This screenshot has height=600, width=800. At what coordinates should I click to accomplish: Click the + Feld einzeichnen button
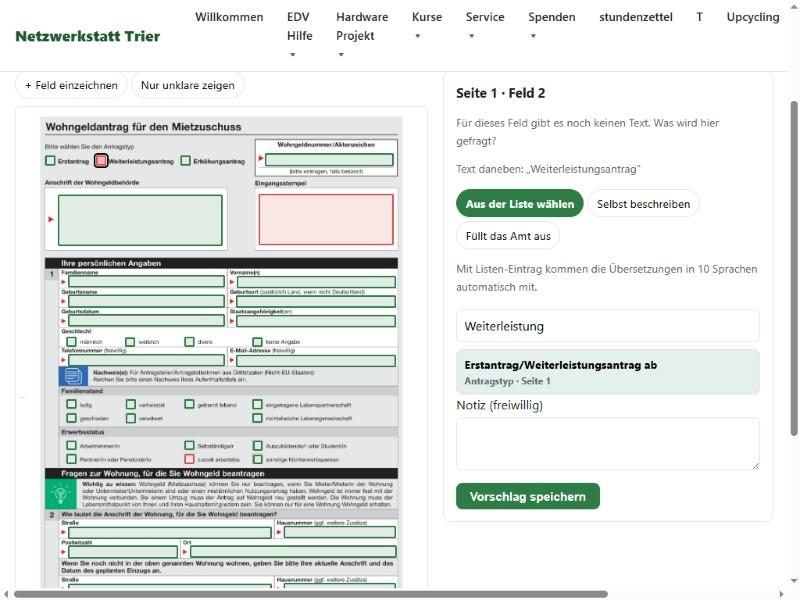pos(71,85)
